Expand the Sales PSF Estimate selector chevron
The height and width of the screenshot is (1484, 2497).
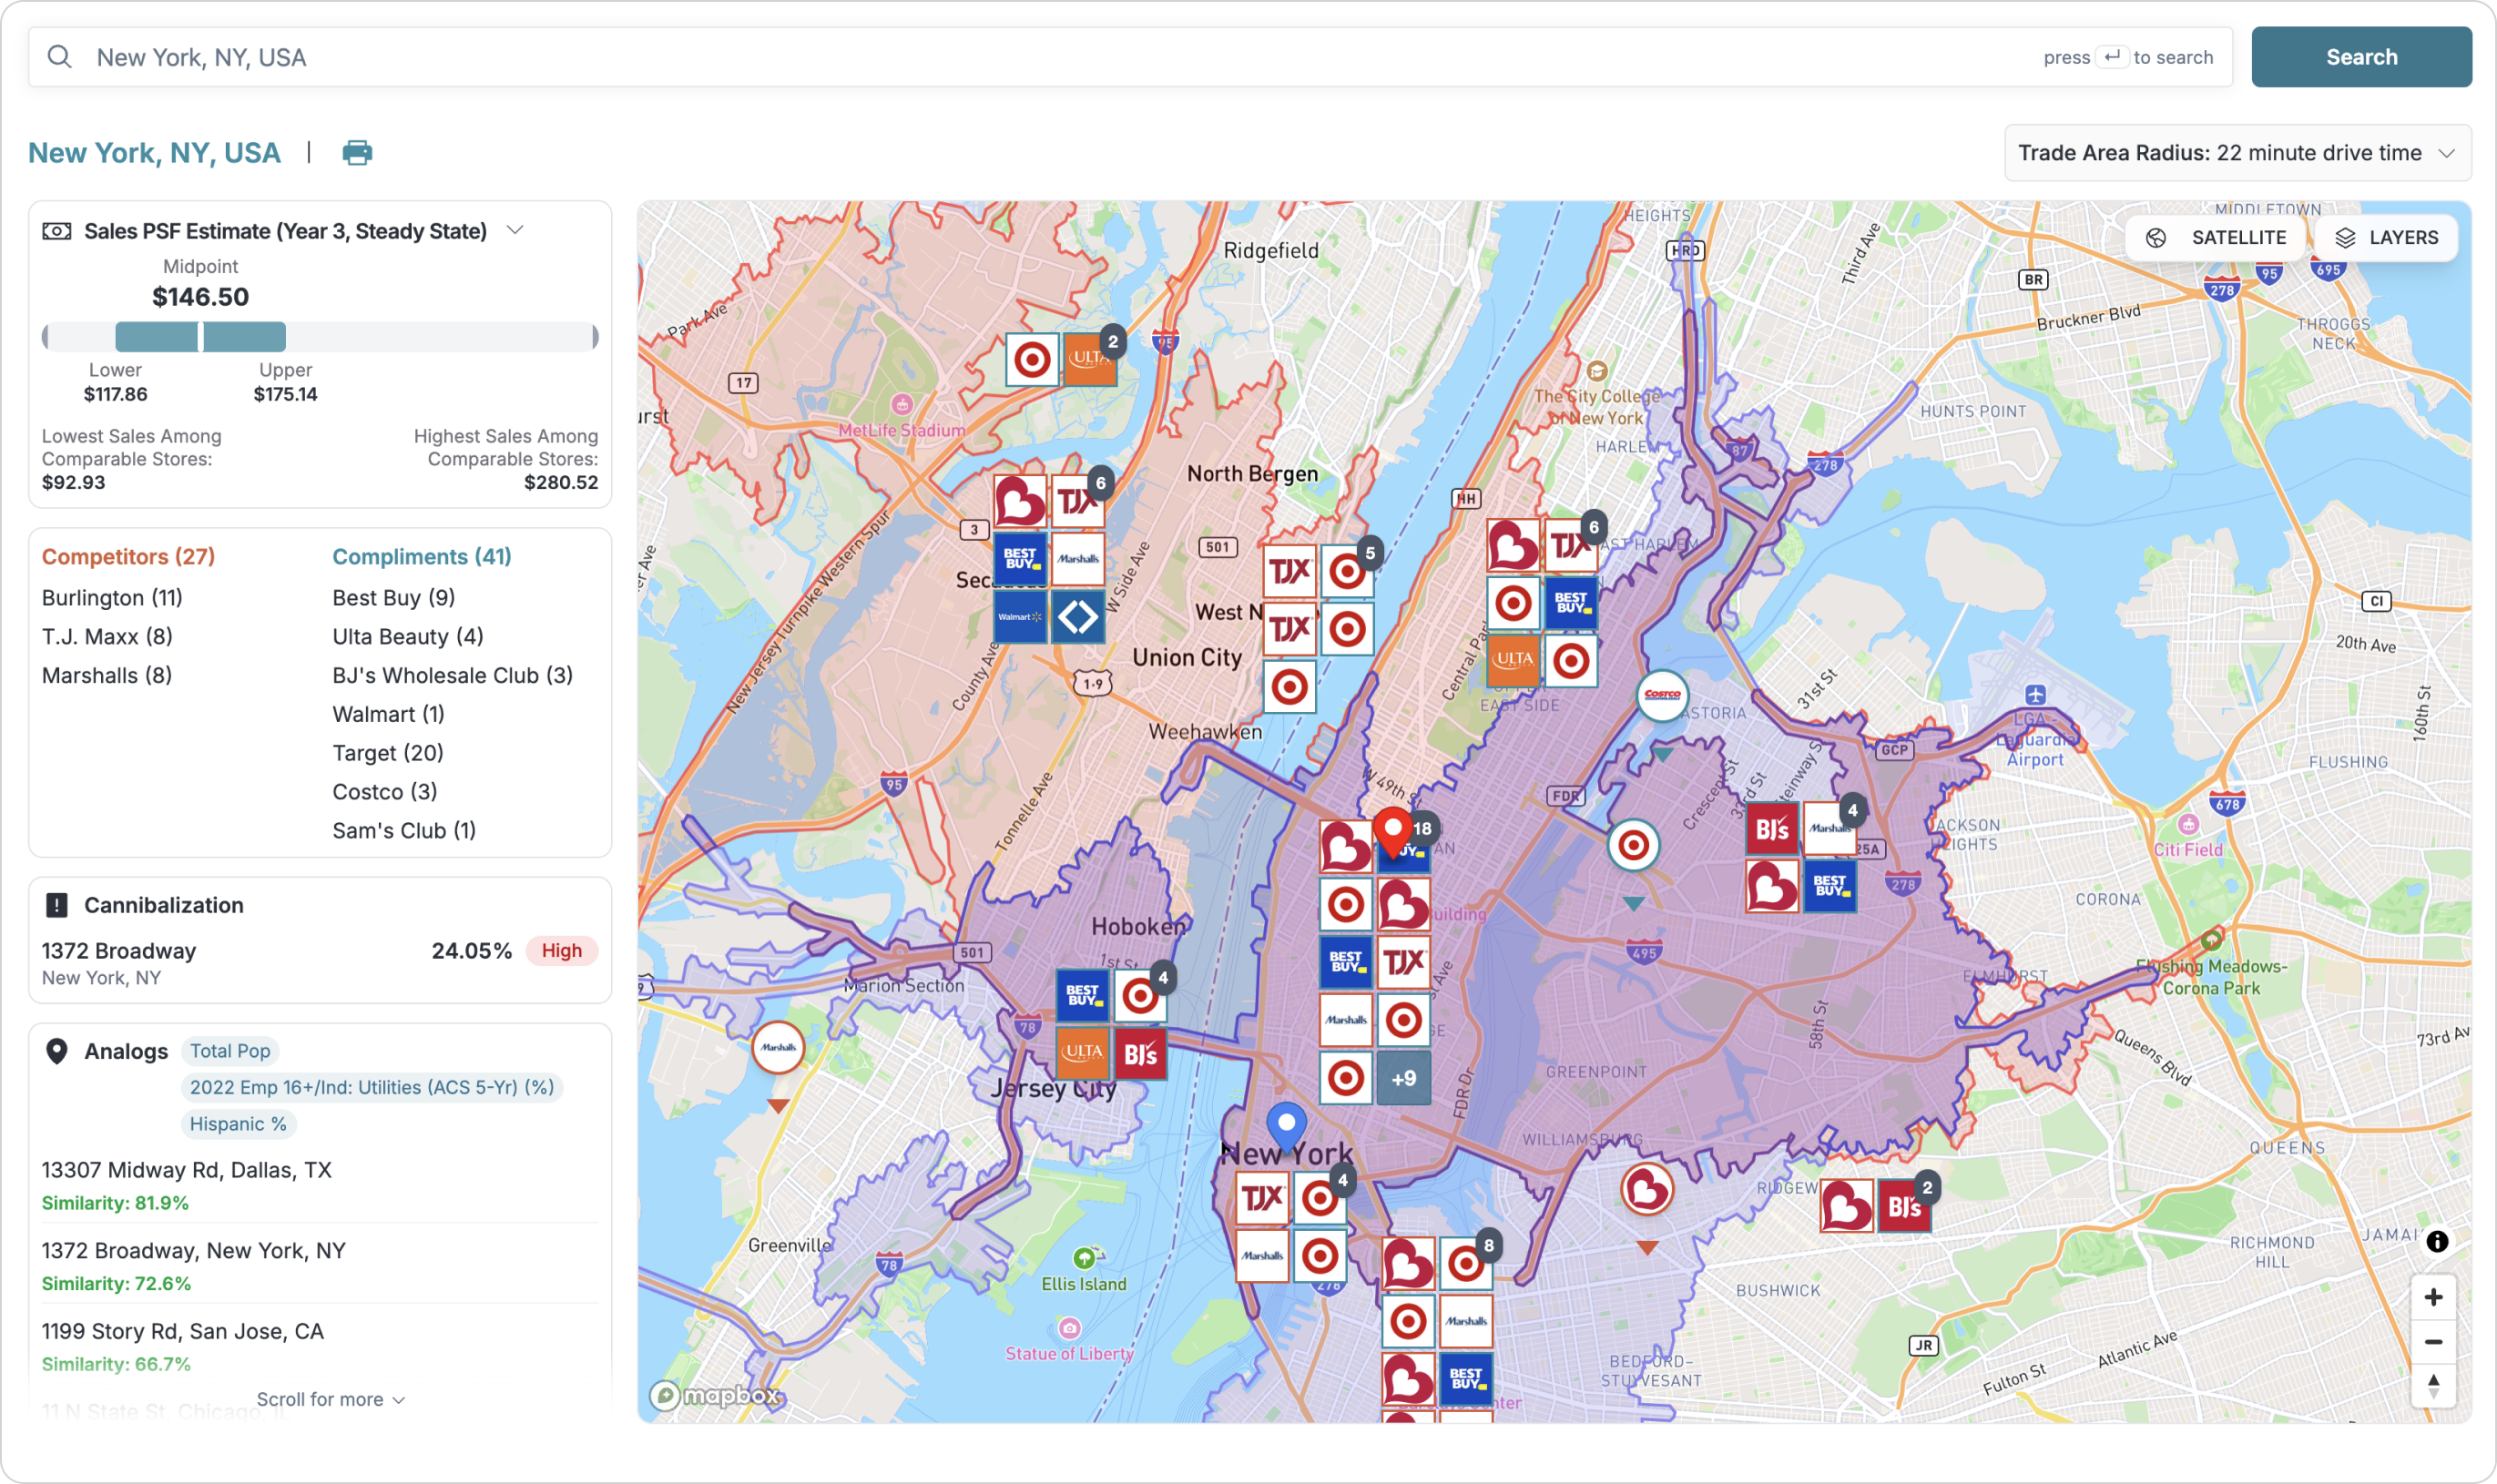tap(515, 230)
